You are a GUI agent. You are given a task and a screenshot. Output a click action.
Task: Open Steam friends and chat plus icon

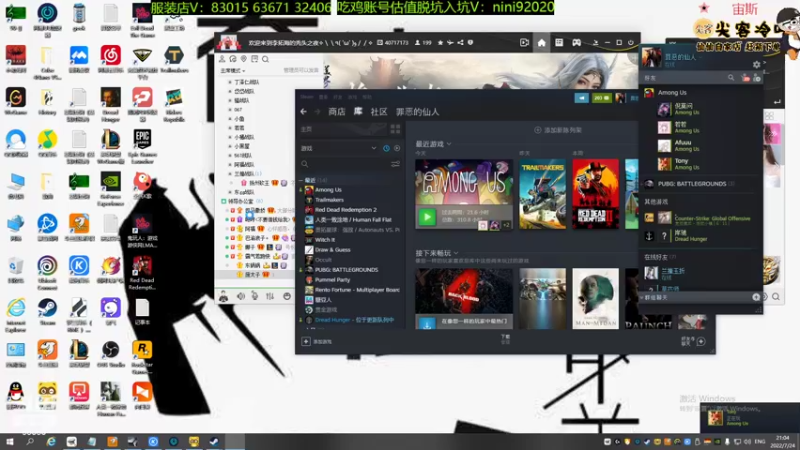[x=701, y=341]
